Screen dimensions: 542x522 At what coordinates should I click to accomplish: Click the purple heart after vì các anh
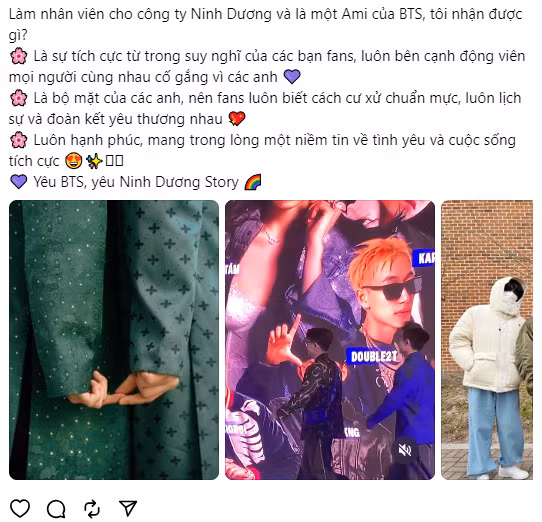click(292, 77)
